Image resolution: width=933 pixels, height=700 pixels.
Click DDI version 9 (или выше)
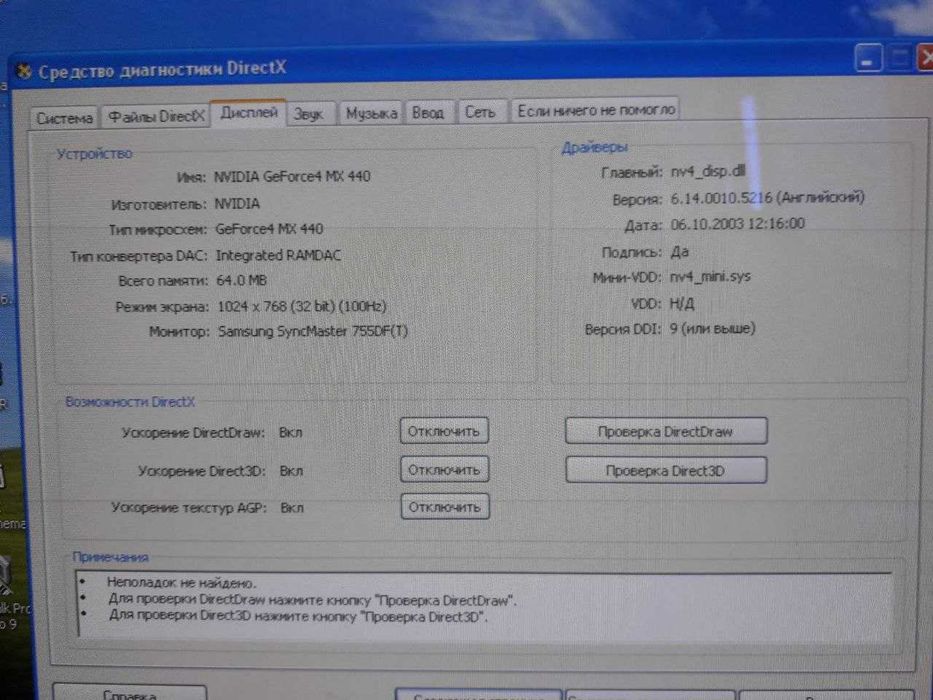tap(712, 329)
